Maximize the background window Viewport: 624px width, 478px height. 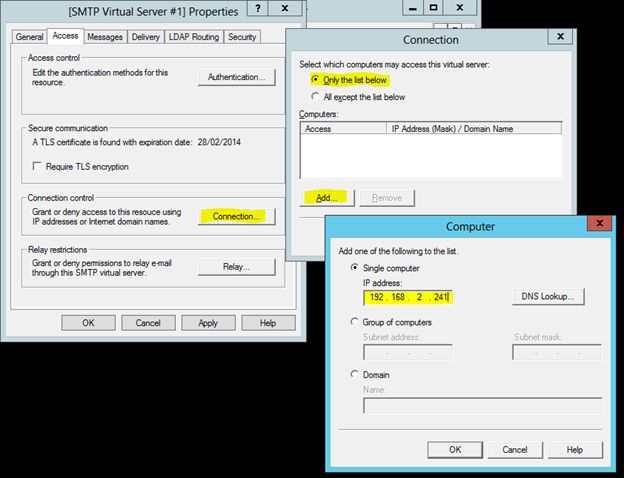coord(433,8)
